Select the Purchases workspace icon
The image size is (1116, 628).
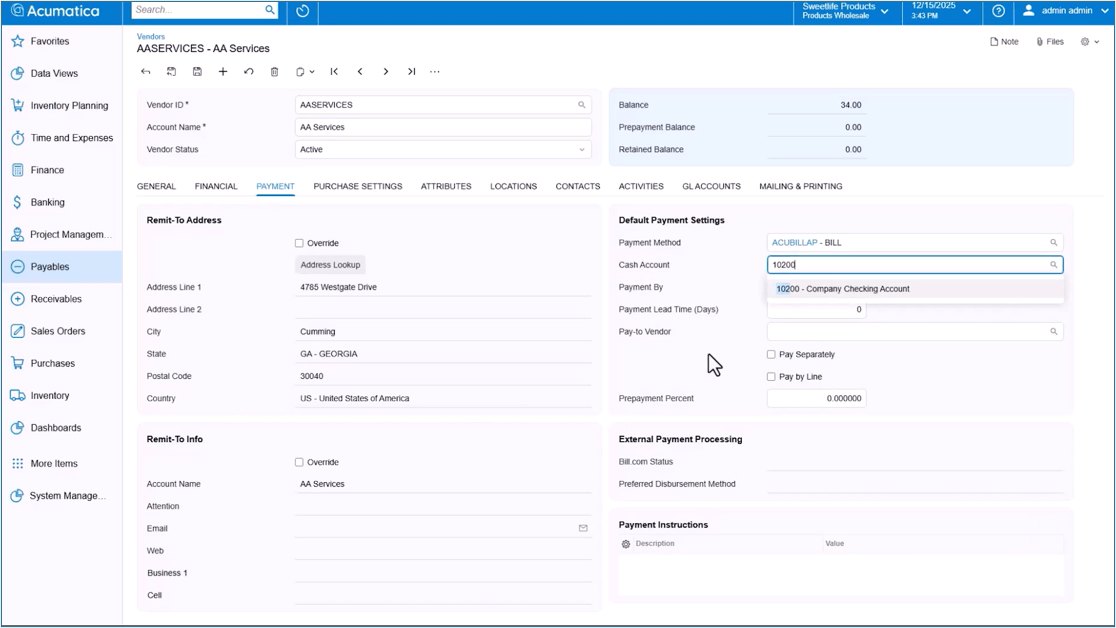18,363
